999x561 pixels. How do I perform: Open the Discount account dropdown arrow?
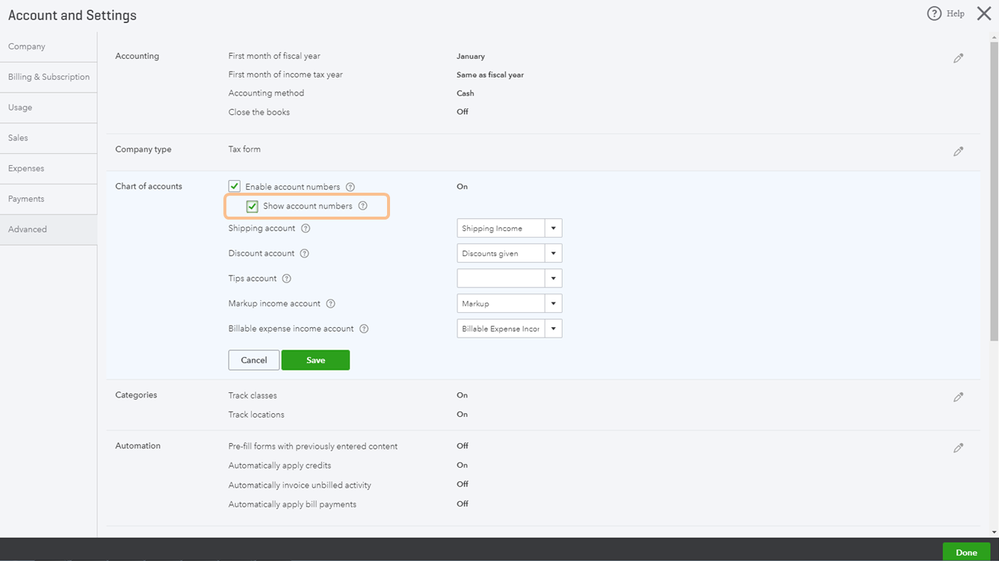point(553,253)
